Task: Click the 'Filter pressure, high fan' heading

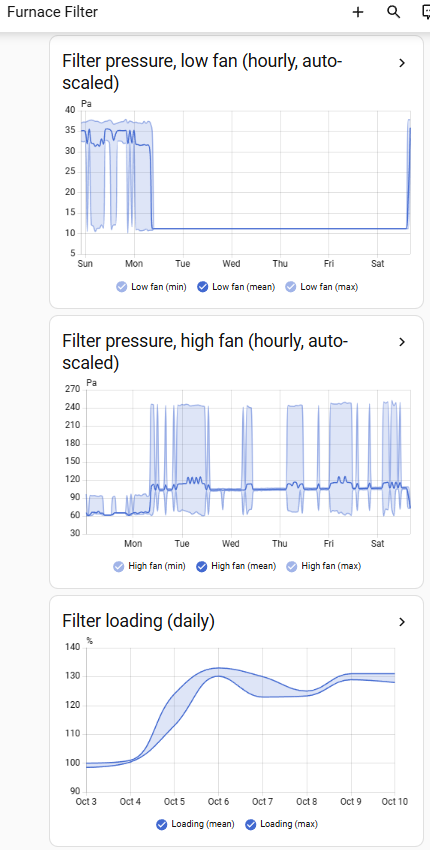Action: [205, 352]
